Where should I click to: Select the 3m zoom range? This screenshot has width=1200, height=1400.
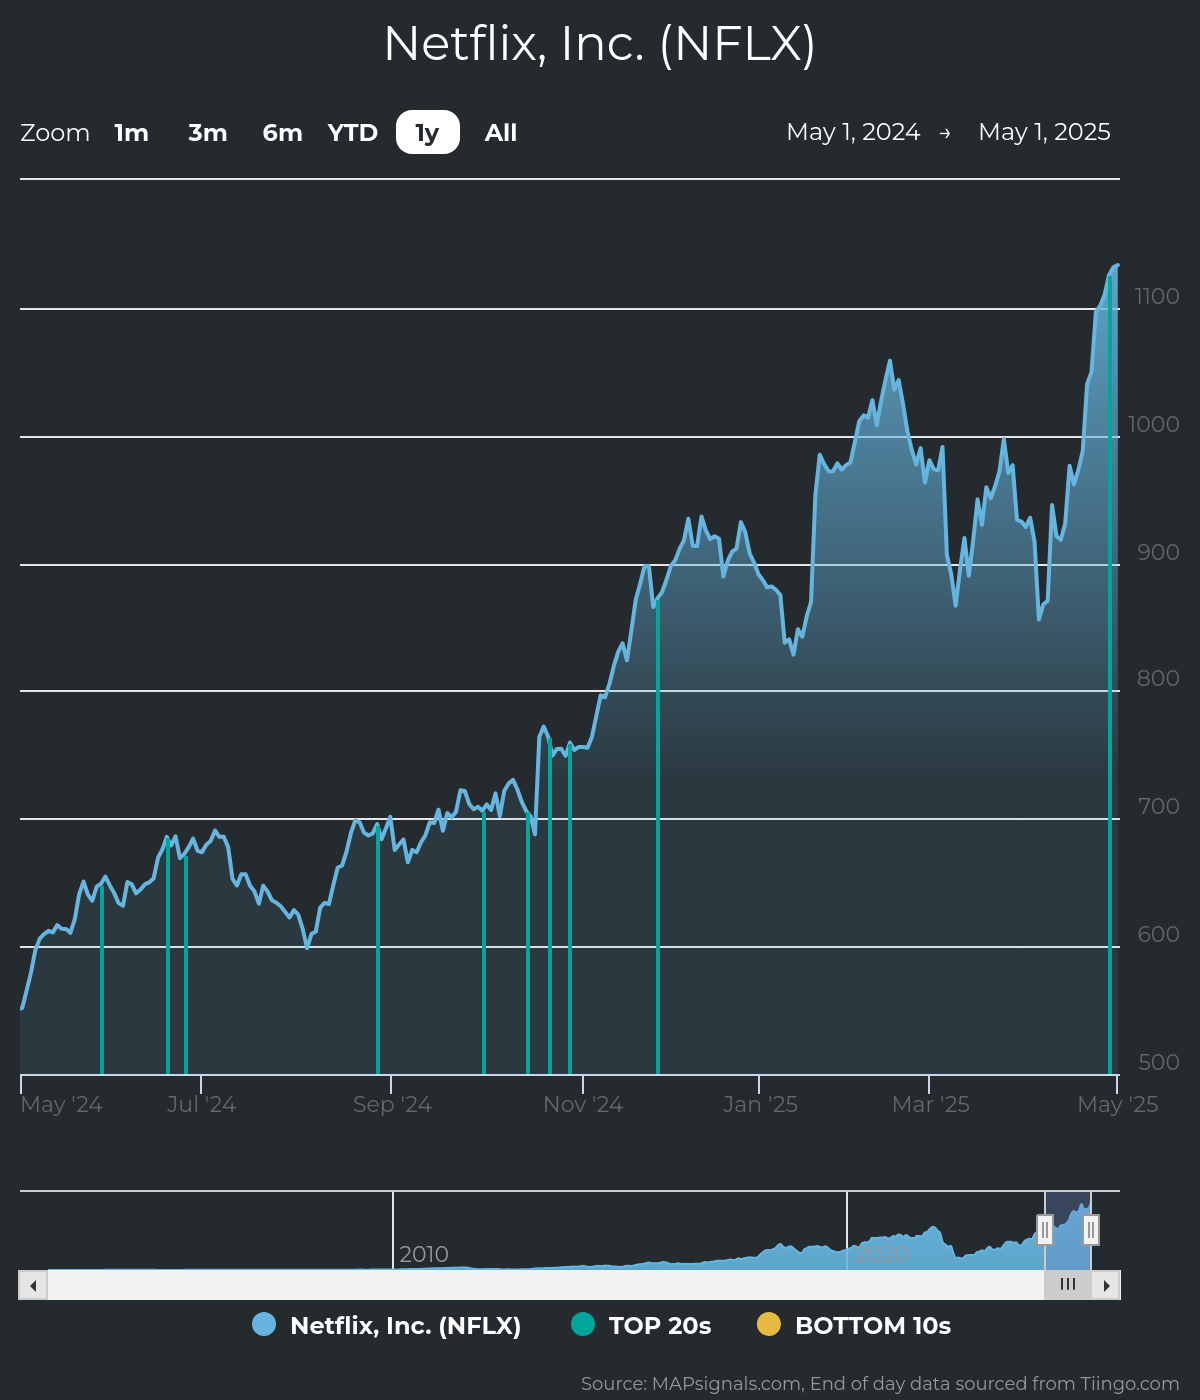208,133
